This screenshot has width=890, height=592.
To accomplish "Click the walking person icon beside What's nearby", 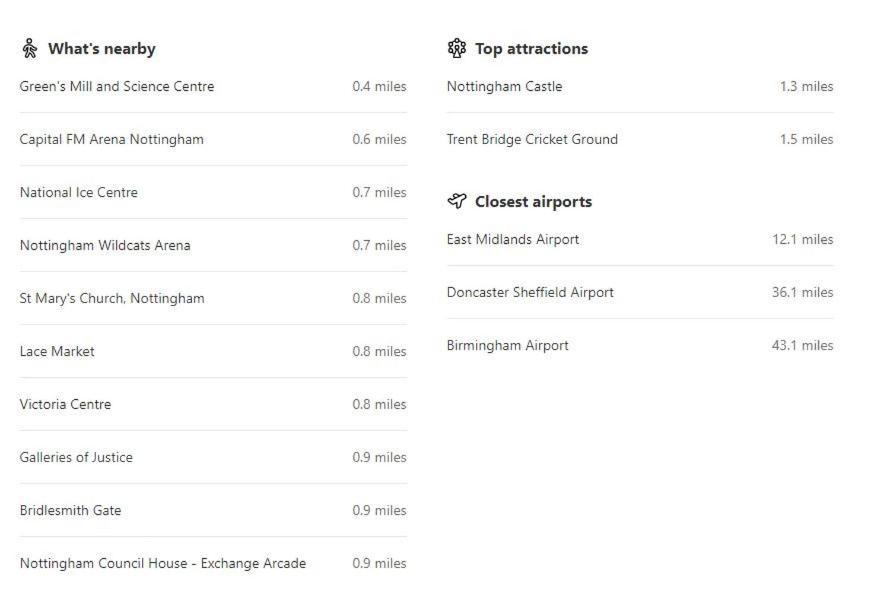I will (x=30, y=48).
